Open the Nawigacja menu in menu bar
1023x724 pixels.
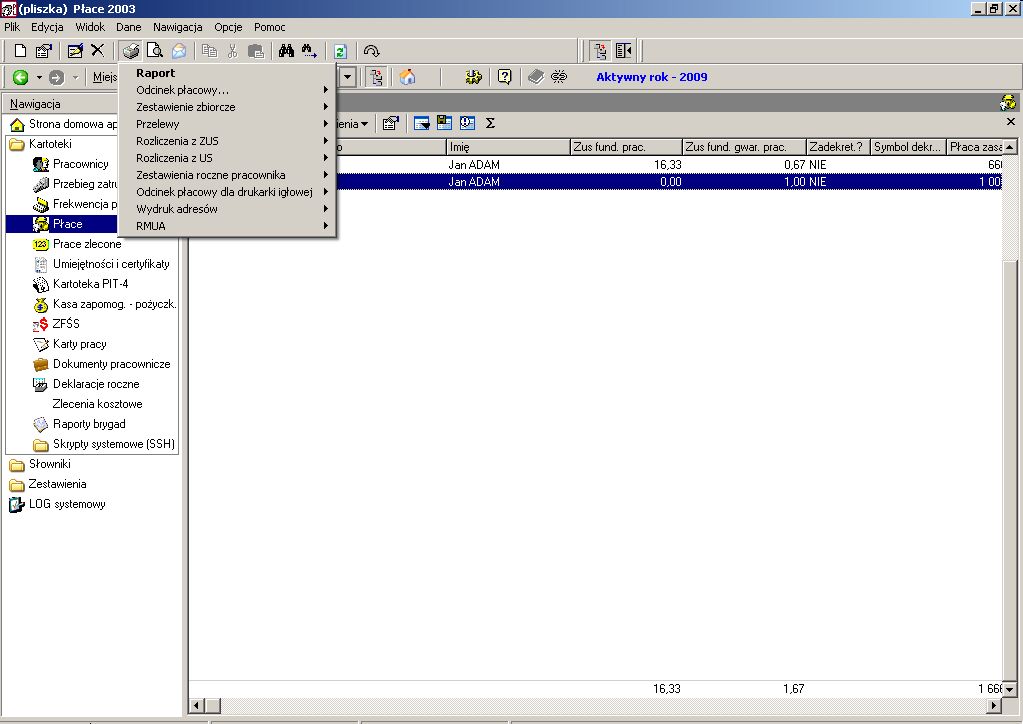coord(177,27)
